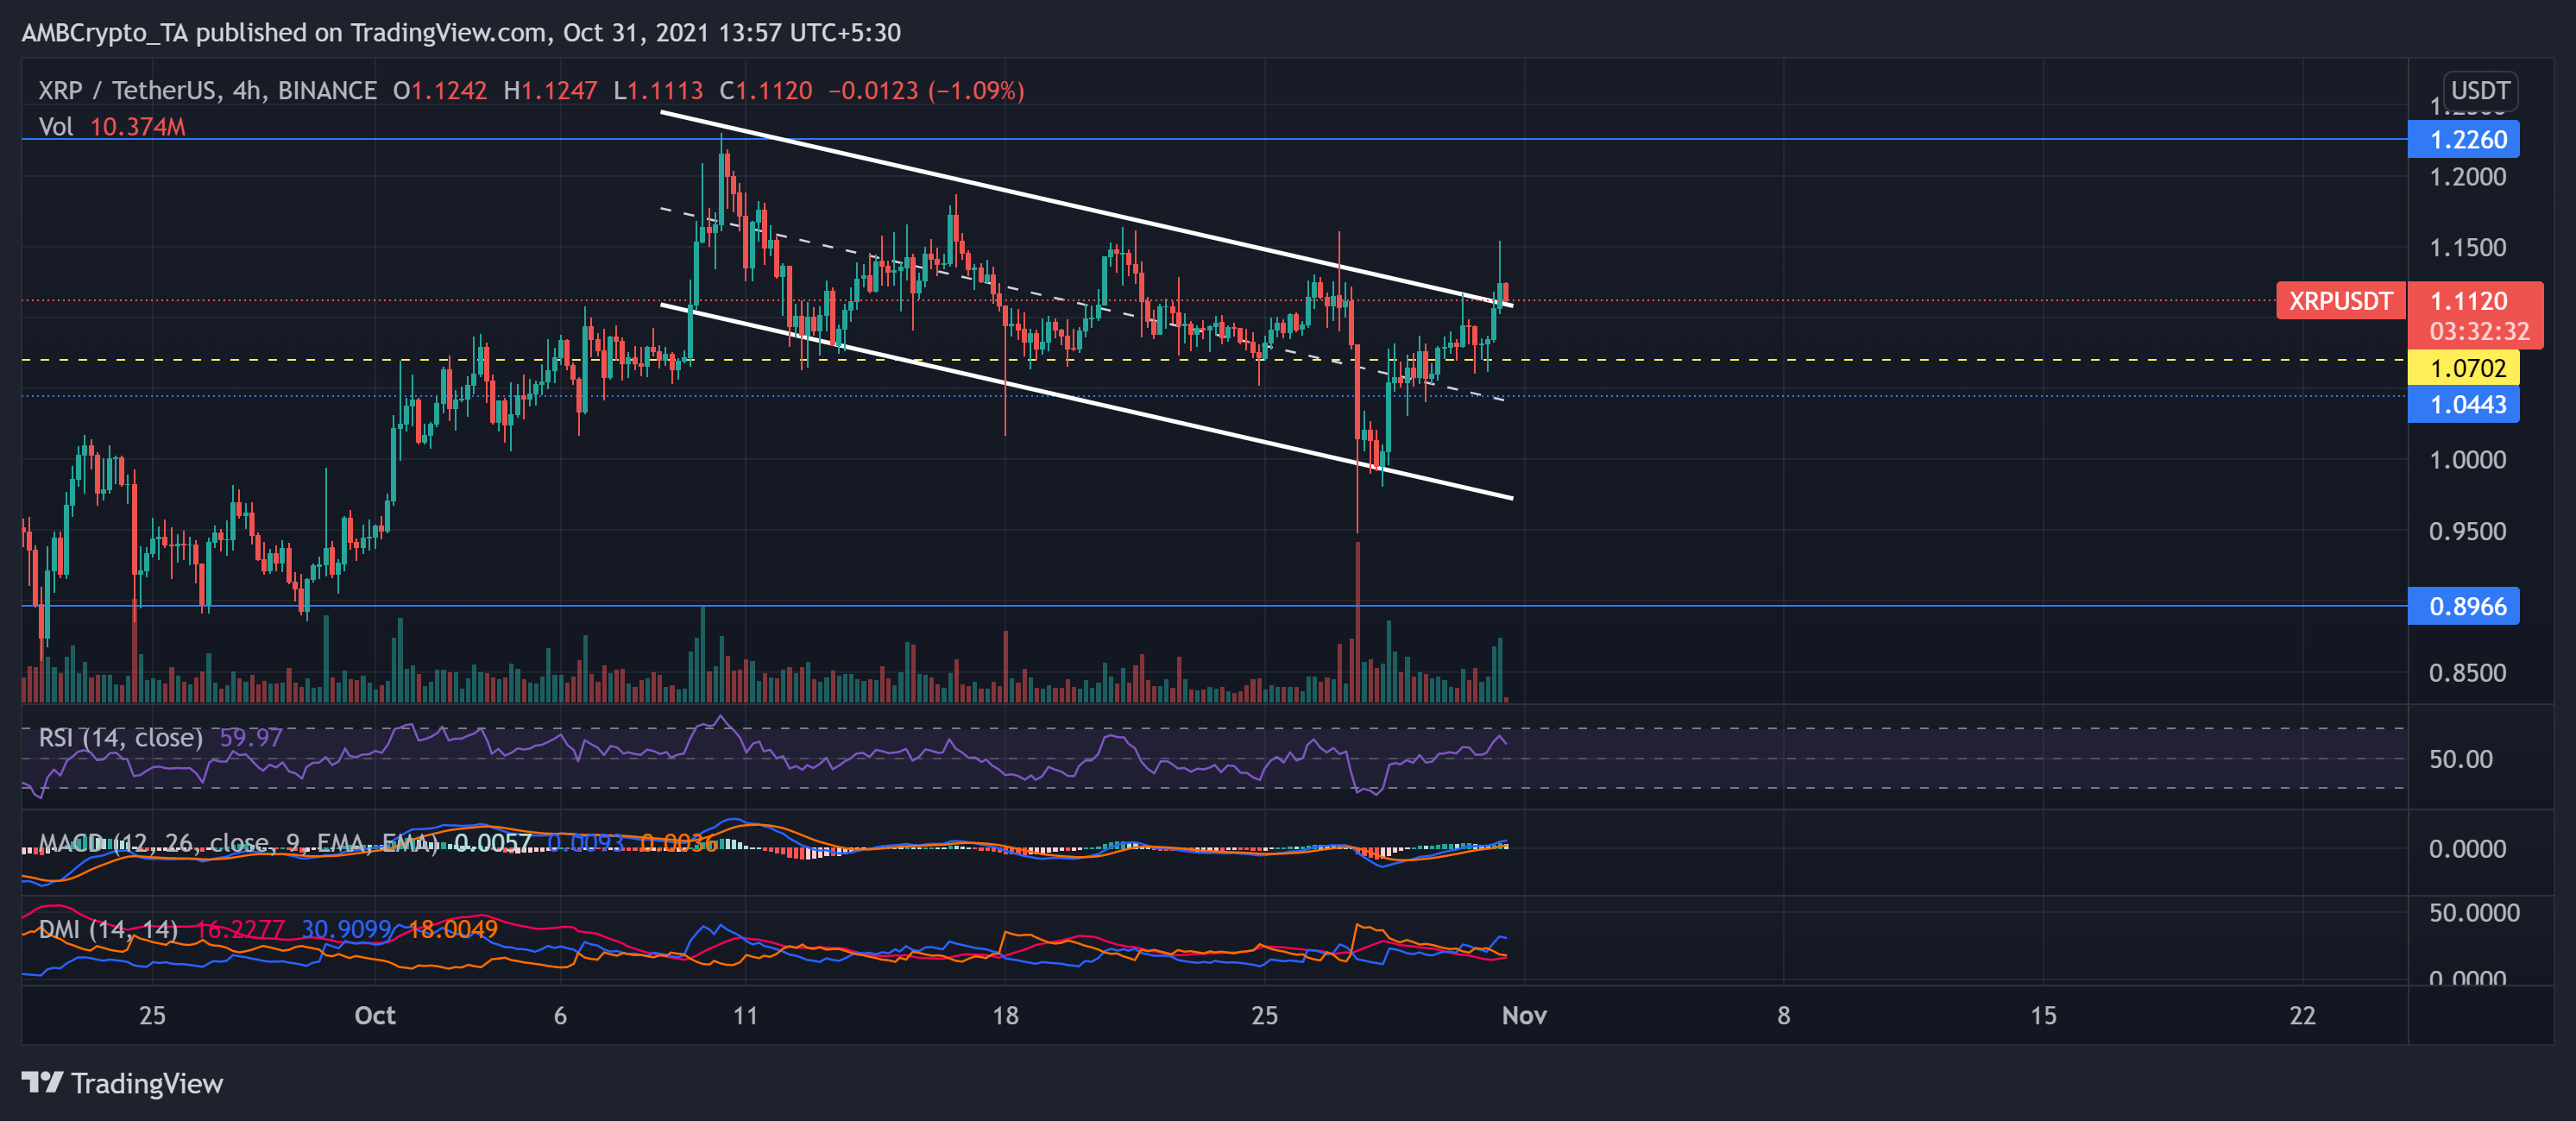
Task: Click the red XRPUSDT symbol tag
Action: pyautogui.click(x=2340, y=301)
